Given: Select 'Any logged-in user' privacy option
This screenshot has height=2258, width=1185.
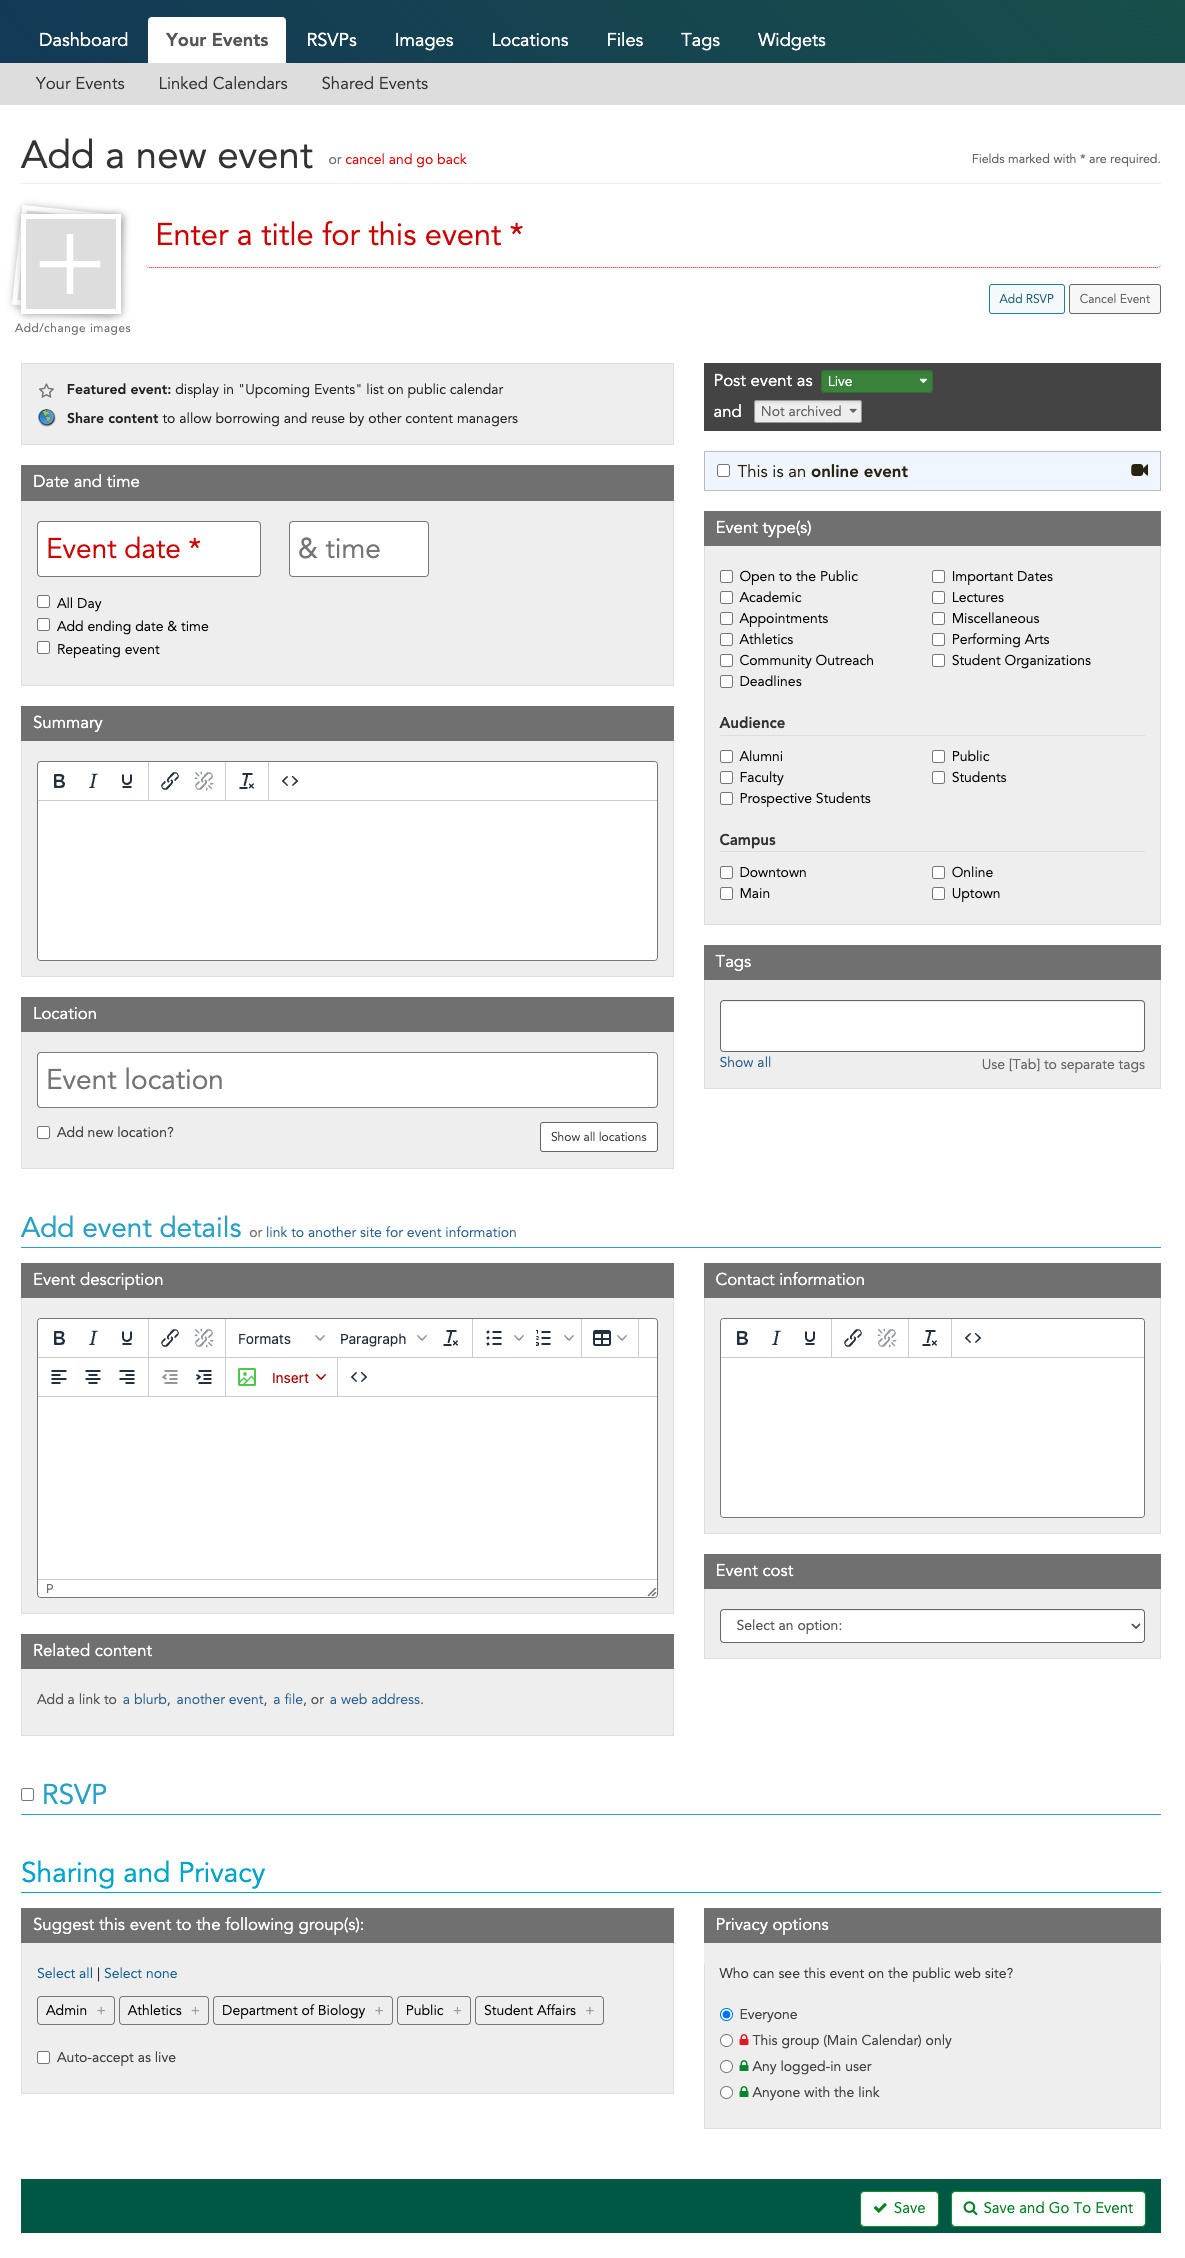Looking at the screenshot, I should pyautogui.click(x=727, y=2066).
